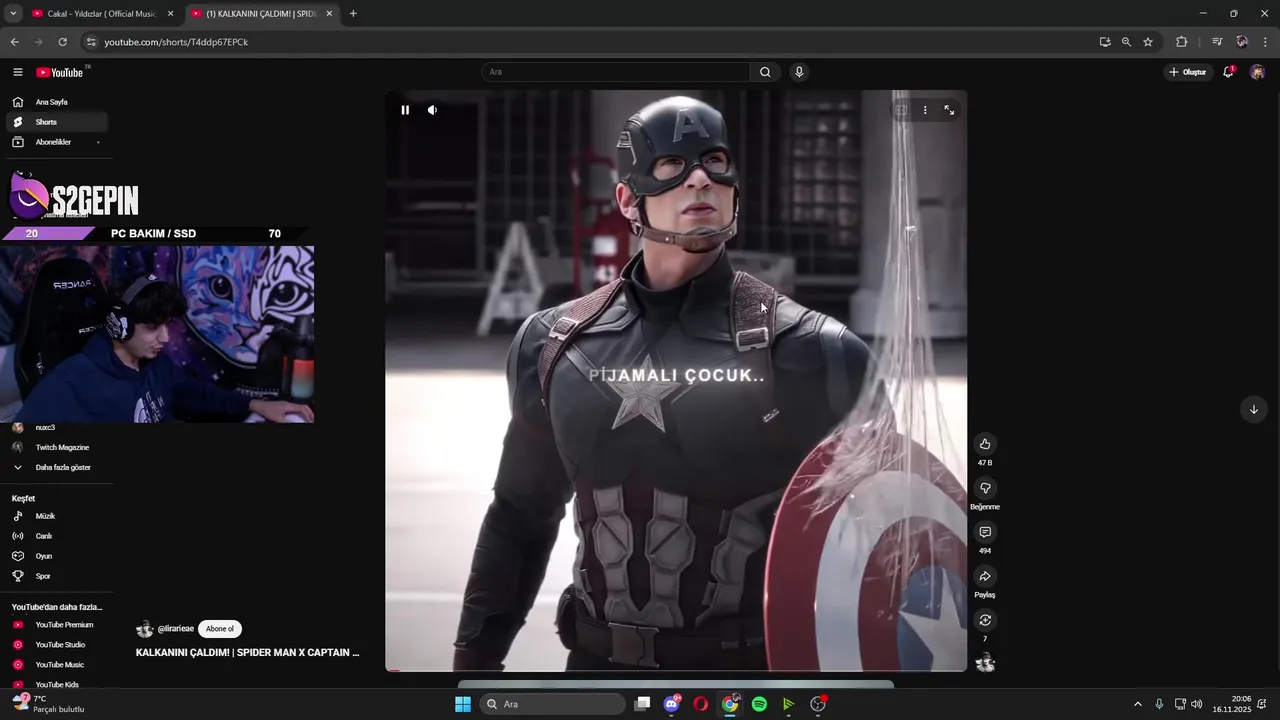Open YouTube notifications bell
1280x720 pixels.
pos(1229,72)
